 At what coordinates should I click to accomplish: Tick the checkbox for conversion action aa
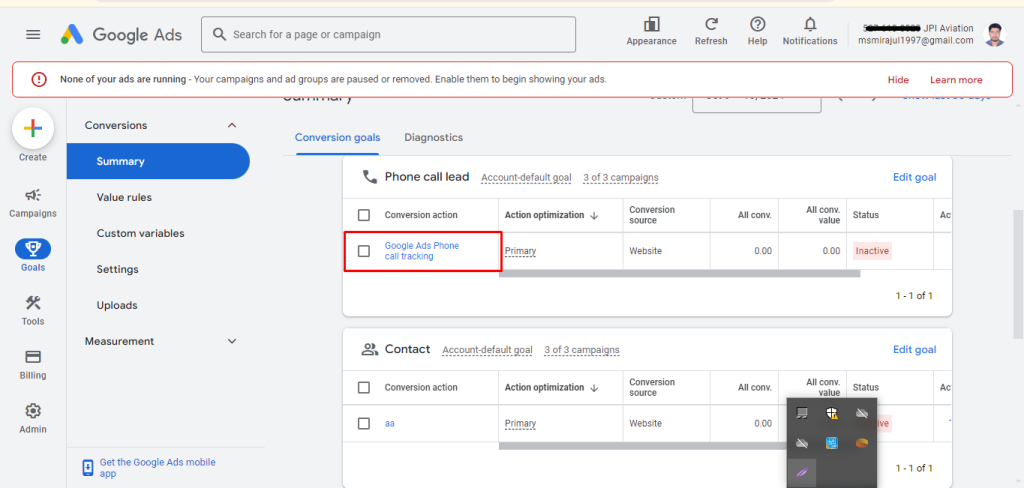(x=364, y=423)
